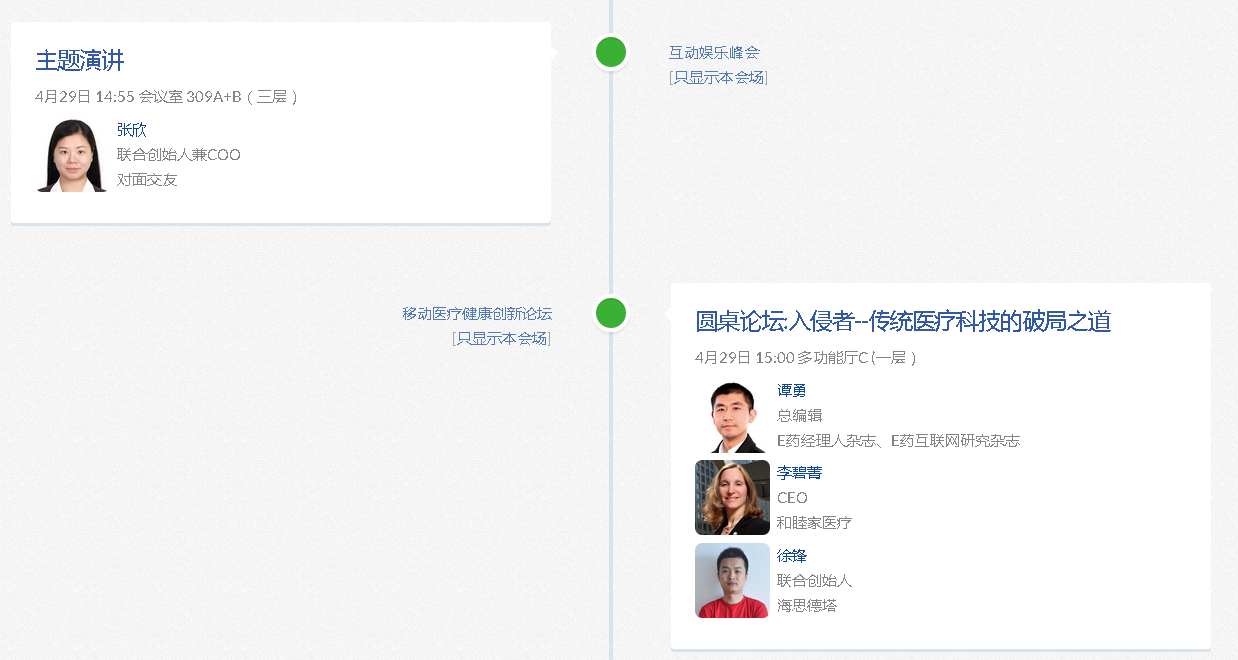Open the 主题演讲 session title
The width and height of the screenshot is (1238, 660).
click(80, 60)
